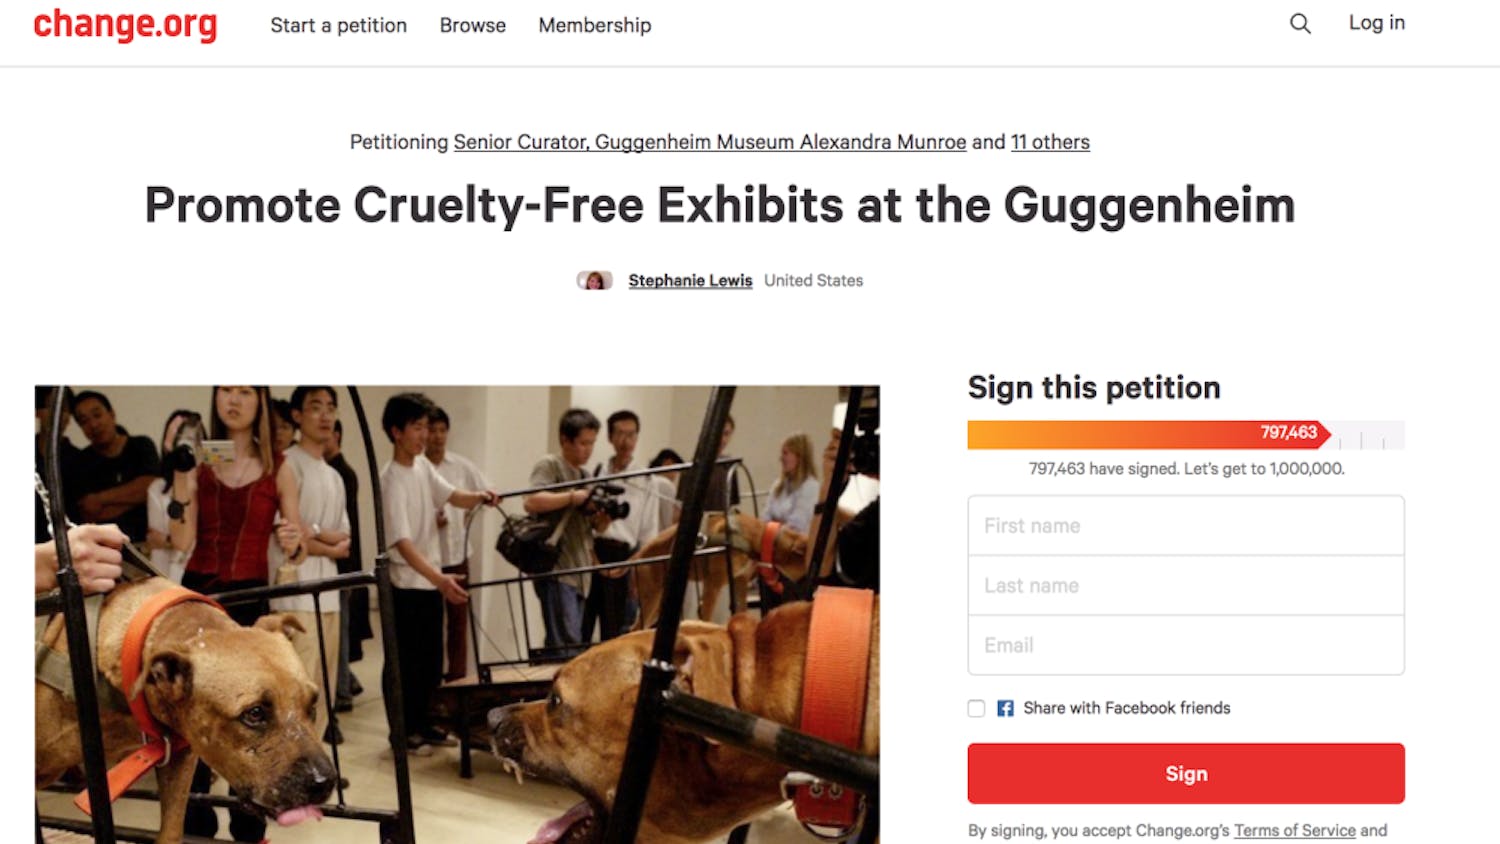Click Stephanie Lewis's profile avatar
Screen dimensions: 1500x844
point(595,281)
